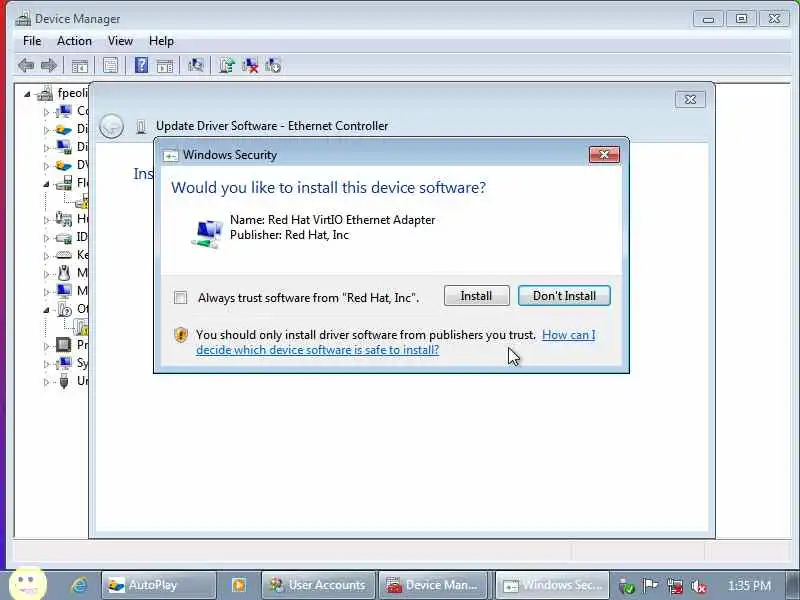
Task: Select the warning device under Floppy controllers
Action: (x=82, y=202)
